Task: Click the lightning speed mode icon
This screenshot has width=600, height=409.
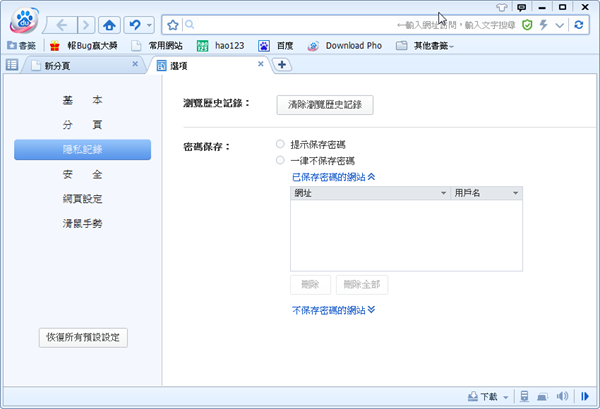Action: 543,25
